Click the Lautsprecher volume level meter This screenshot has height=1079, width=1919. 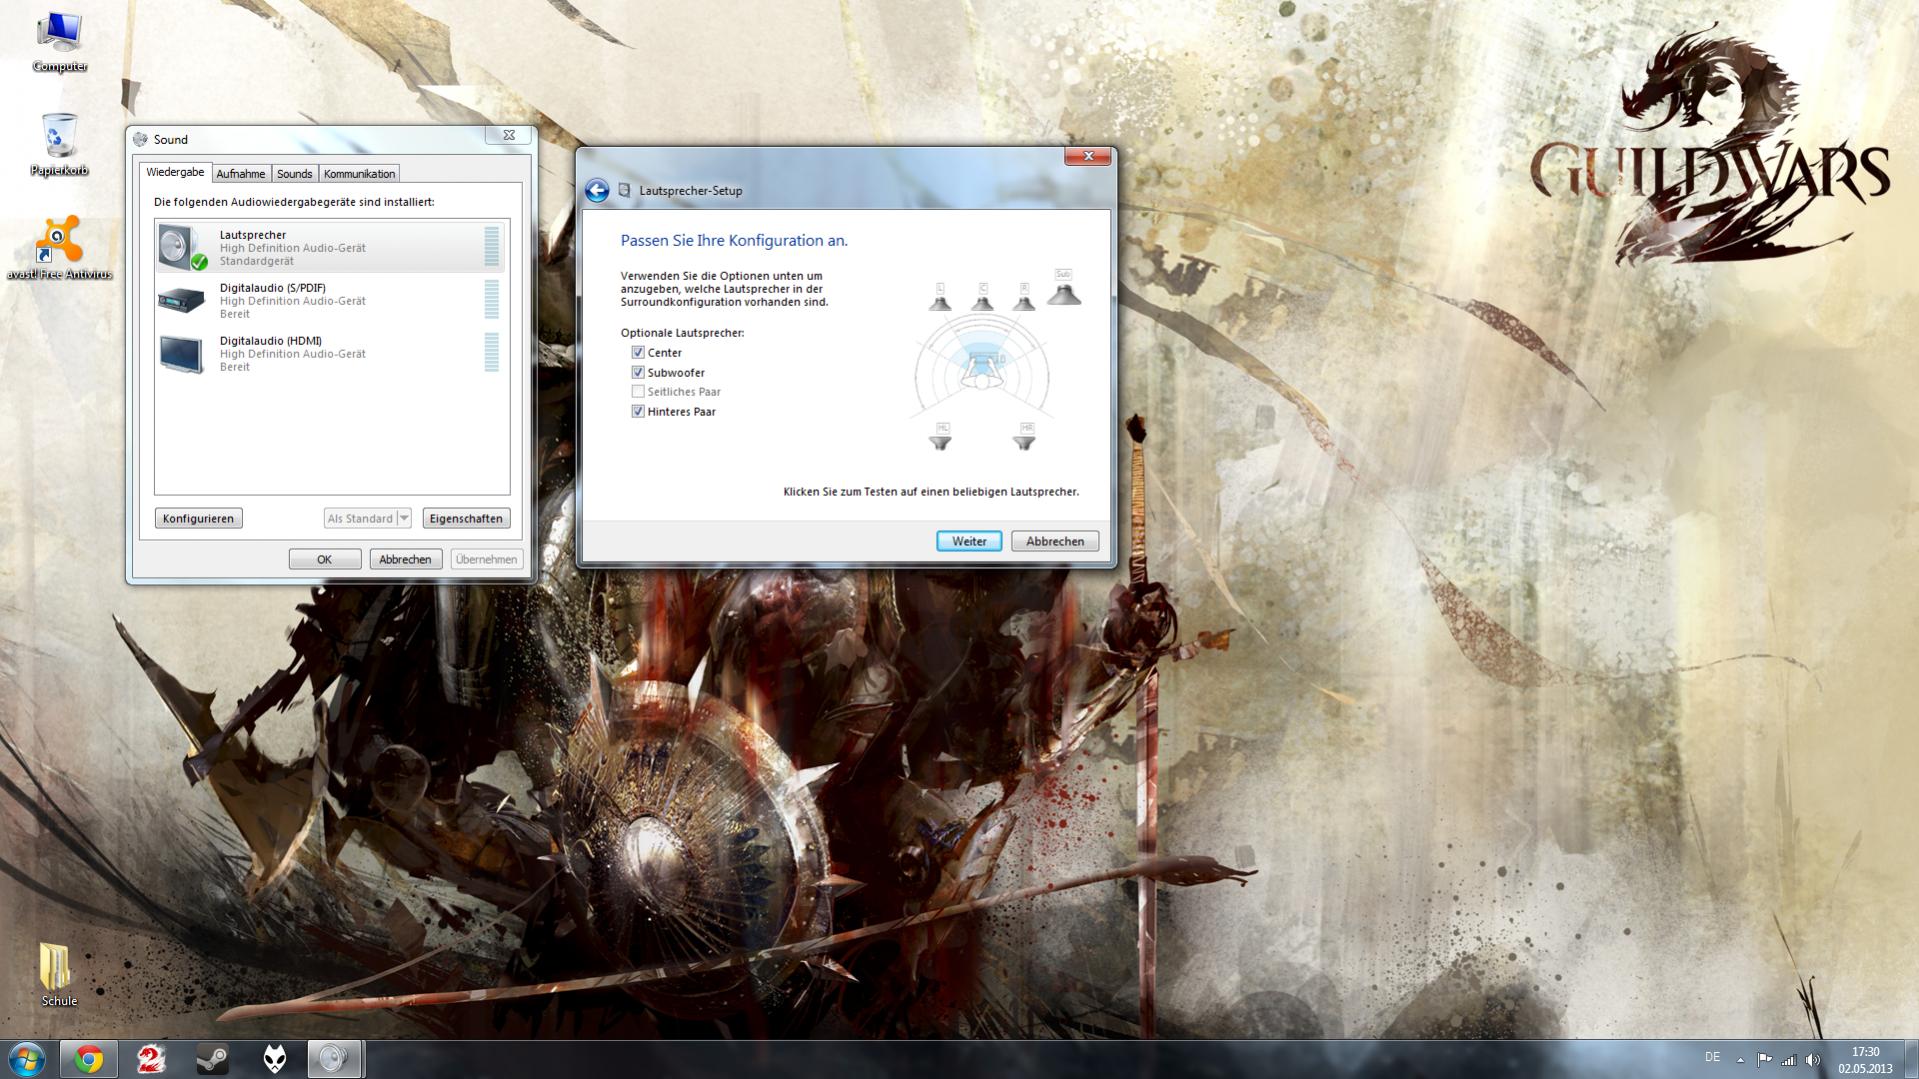pyautogui.click(x=491, y=247)
